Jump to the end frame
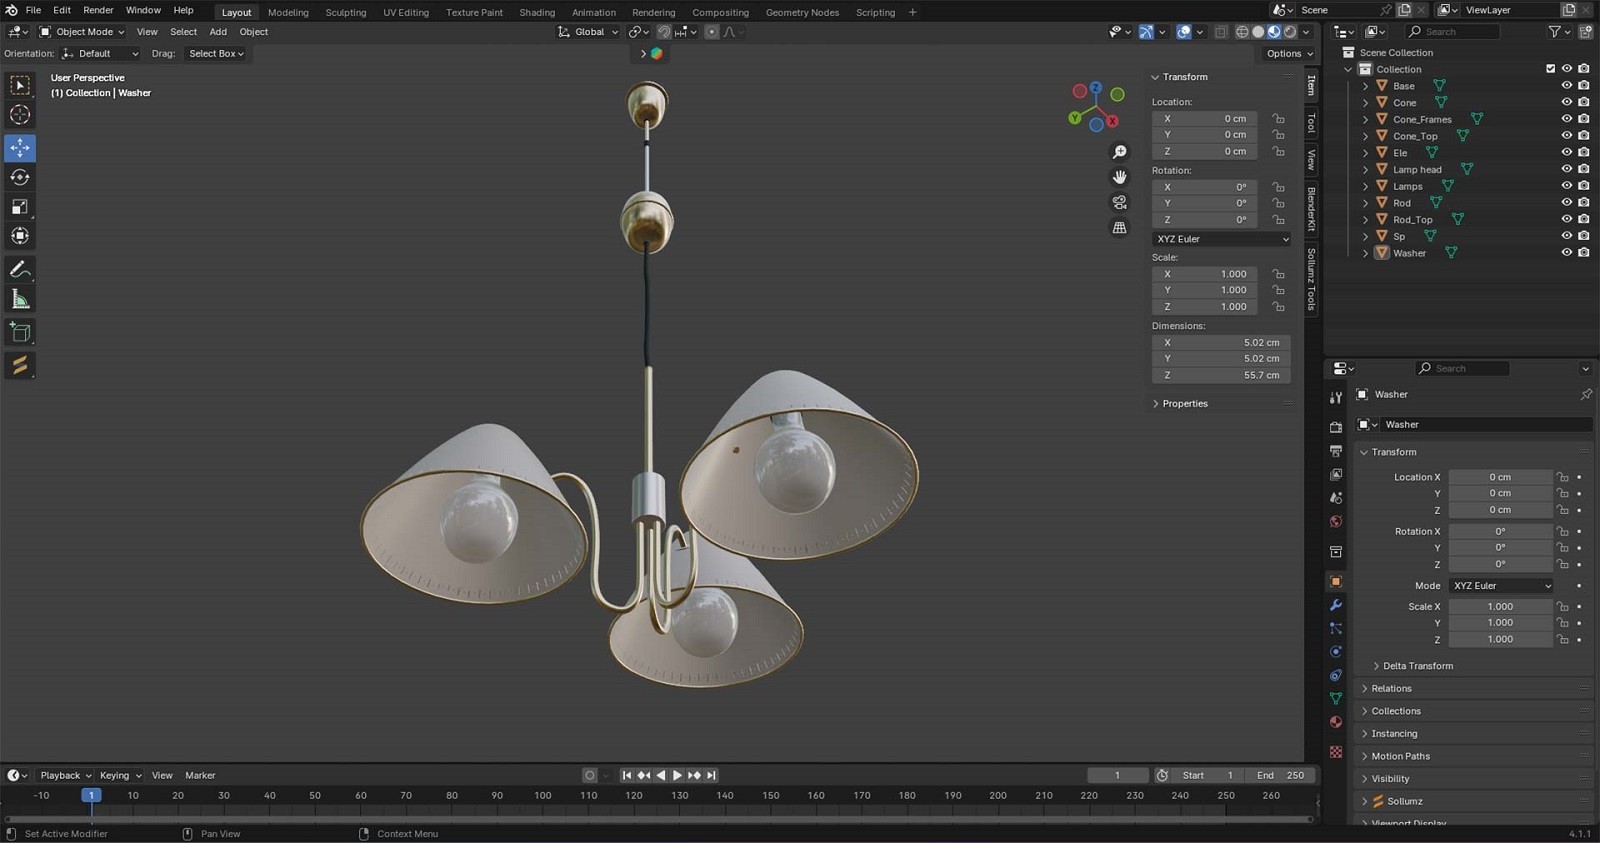This screenshot has width=1600, height=843. 712,775
